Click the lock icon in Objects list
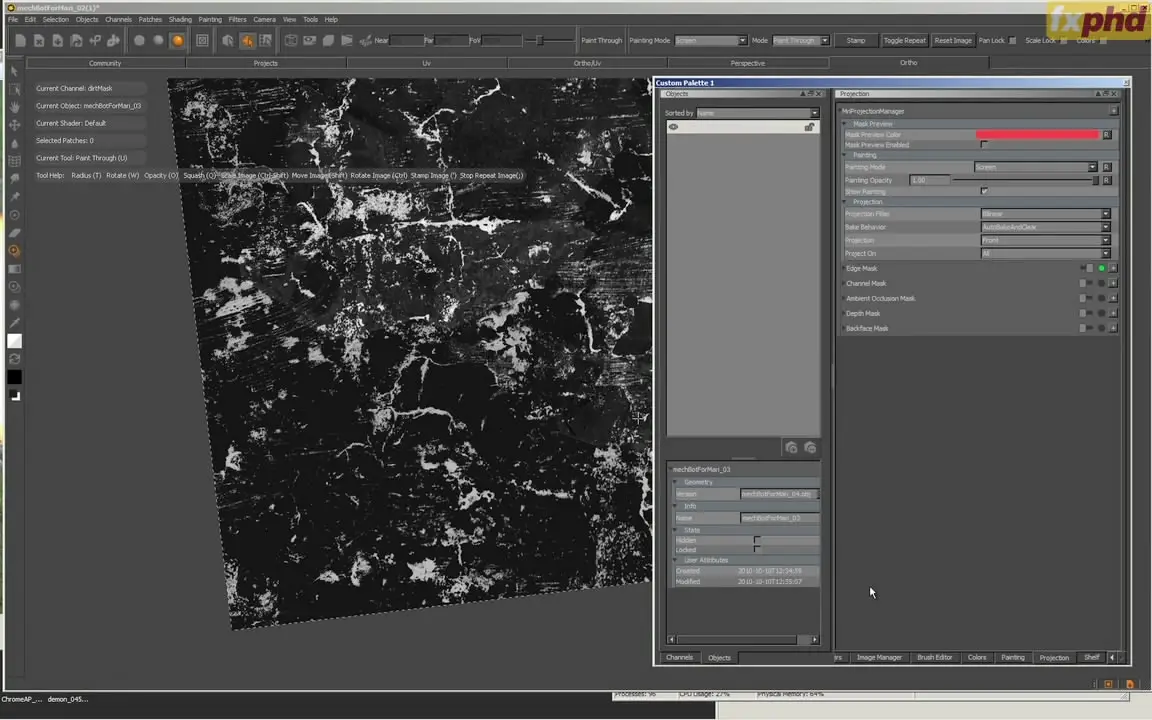 tap(809, 127)
